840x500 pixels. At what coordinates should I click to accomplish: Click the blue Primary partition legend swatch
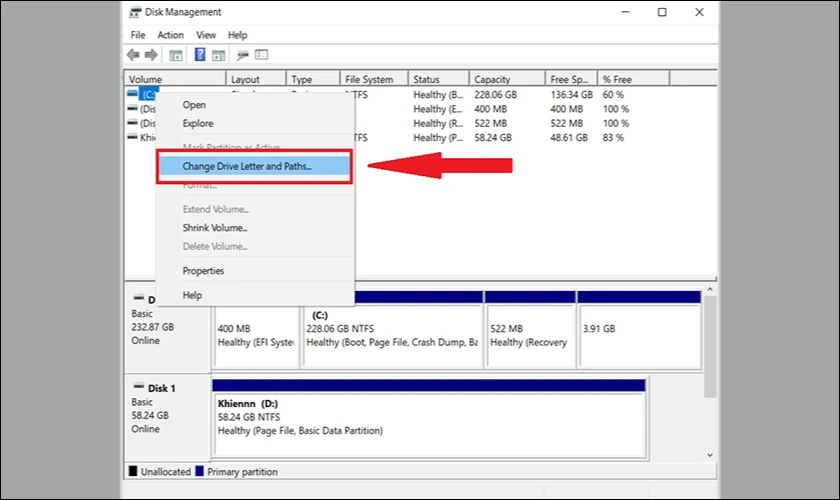pos(199,471)
